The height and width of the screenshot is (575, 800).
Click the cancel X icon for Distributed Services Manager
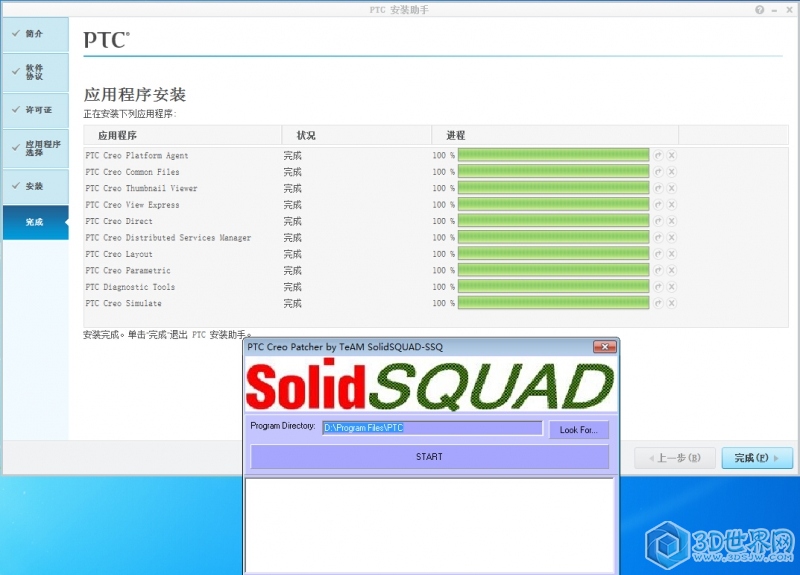pos(671,237)
